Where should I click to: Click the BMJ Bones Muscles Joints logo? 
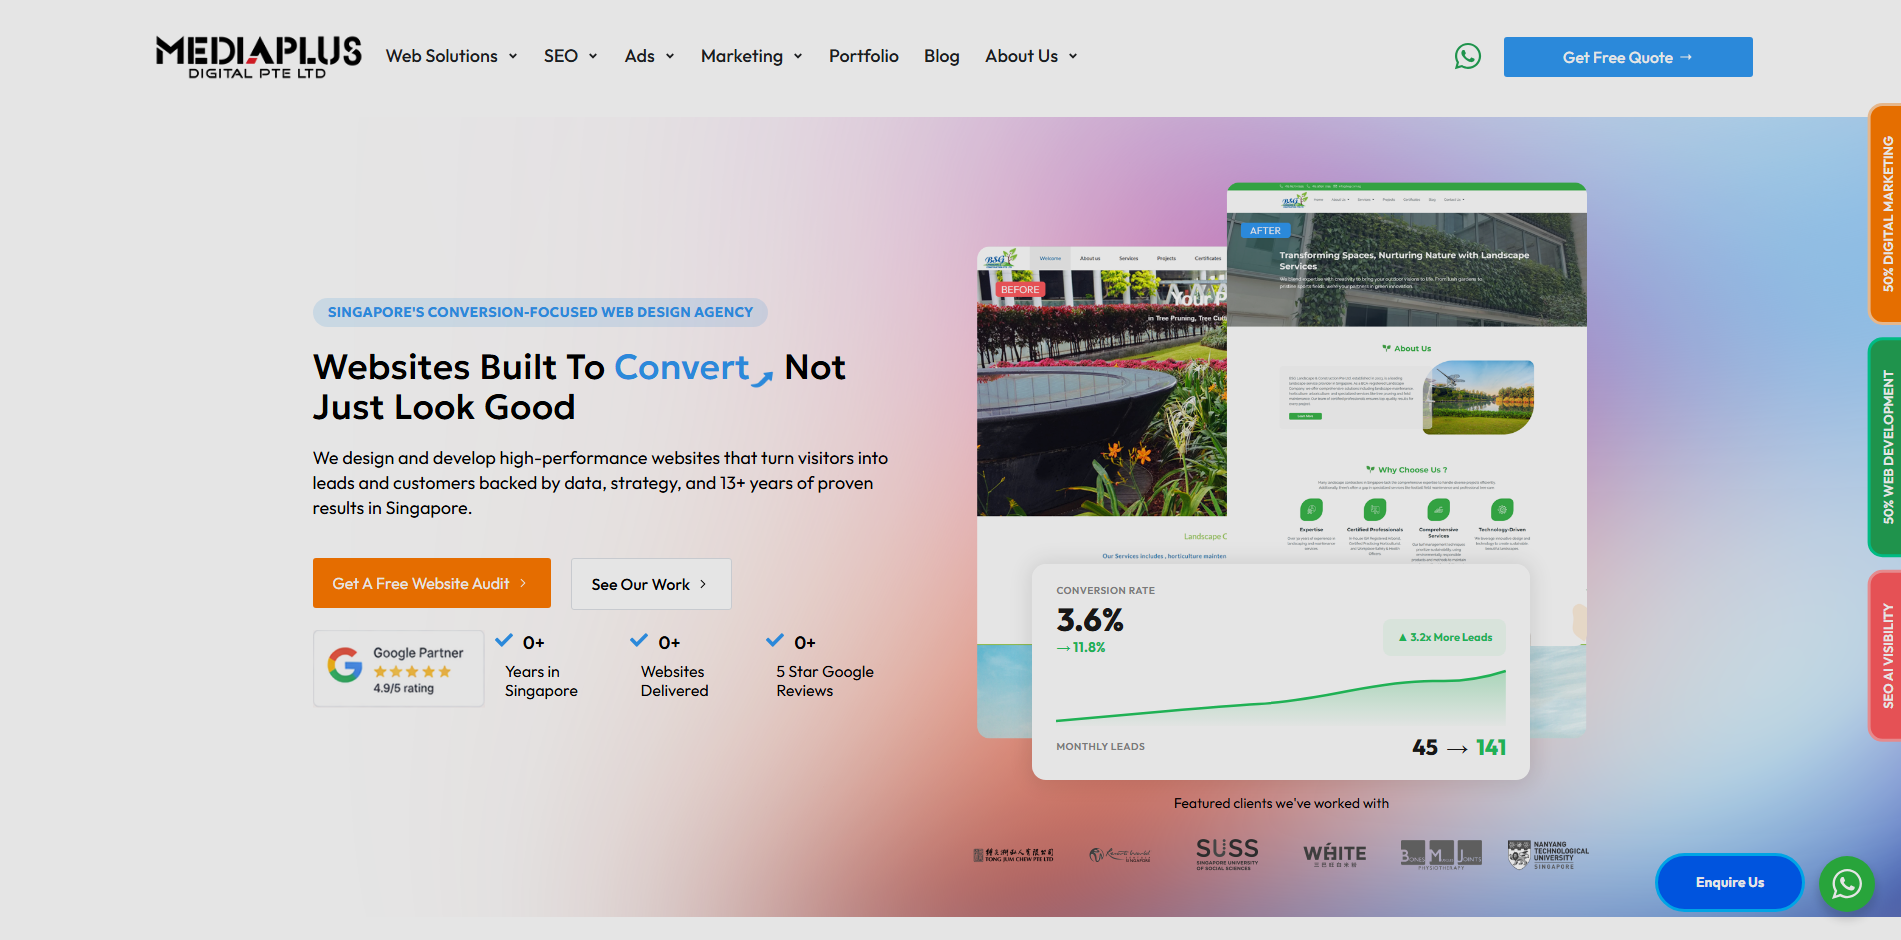click(1441, 855)
